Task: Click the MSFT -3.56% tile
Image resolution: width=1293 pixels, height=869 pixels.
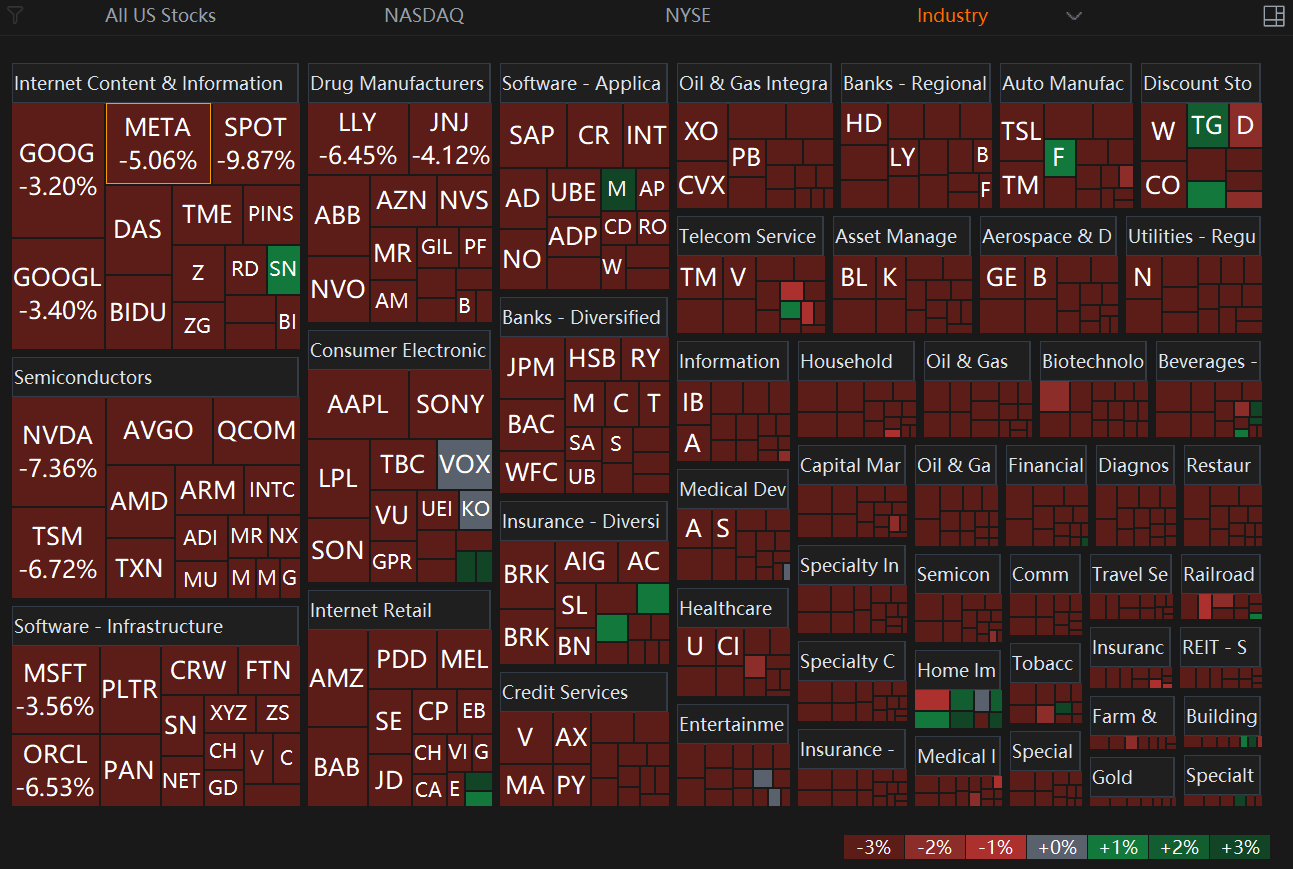Action: 56,690
